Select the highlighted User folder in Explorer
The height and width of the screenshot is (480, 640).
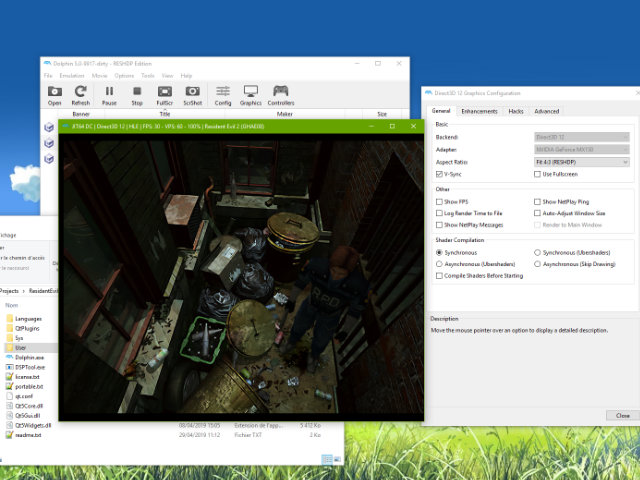(x=31, y=348)
